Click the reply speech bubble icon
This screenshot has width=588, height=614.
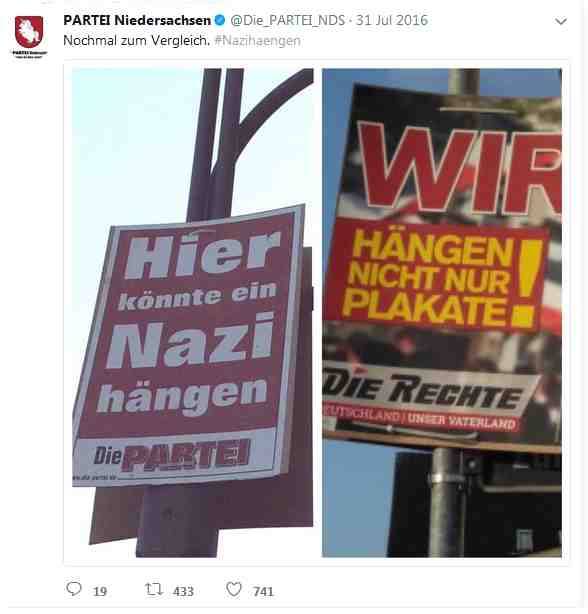click(x=74, y=589)
